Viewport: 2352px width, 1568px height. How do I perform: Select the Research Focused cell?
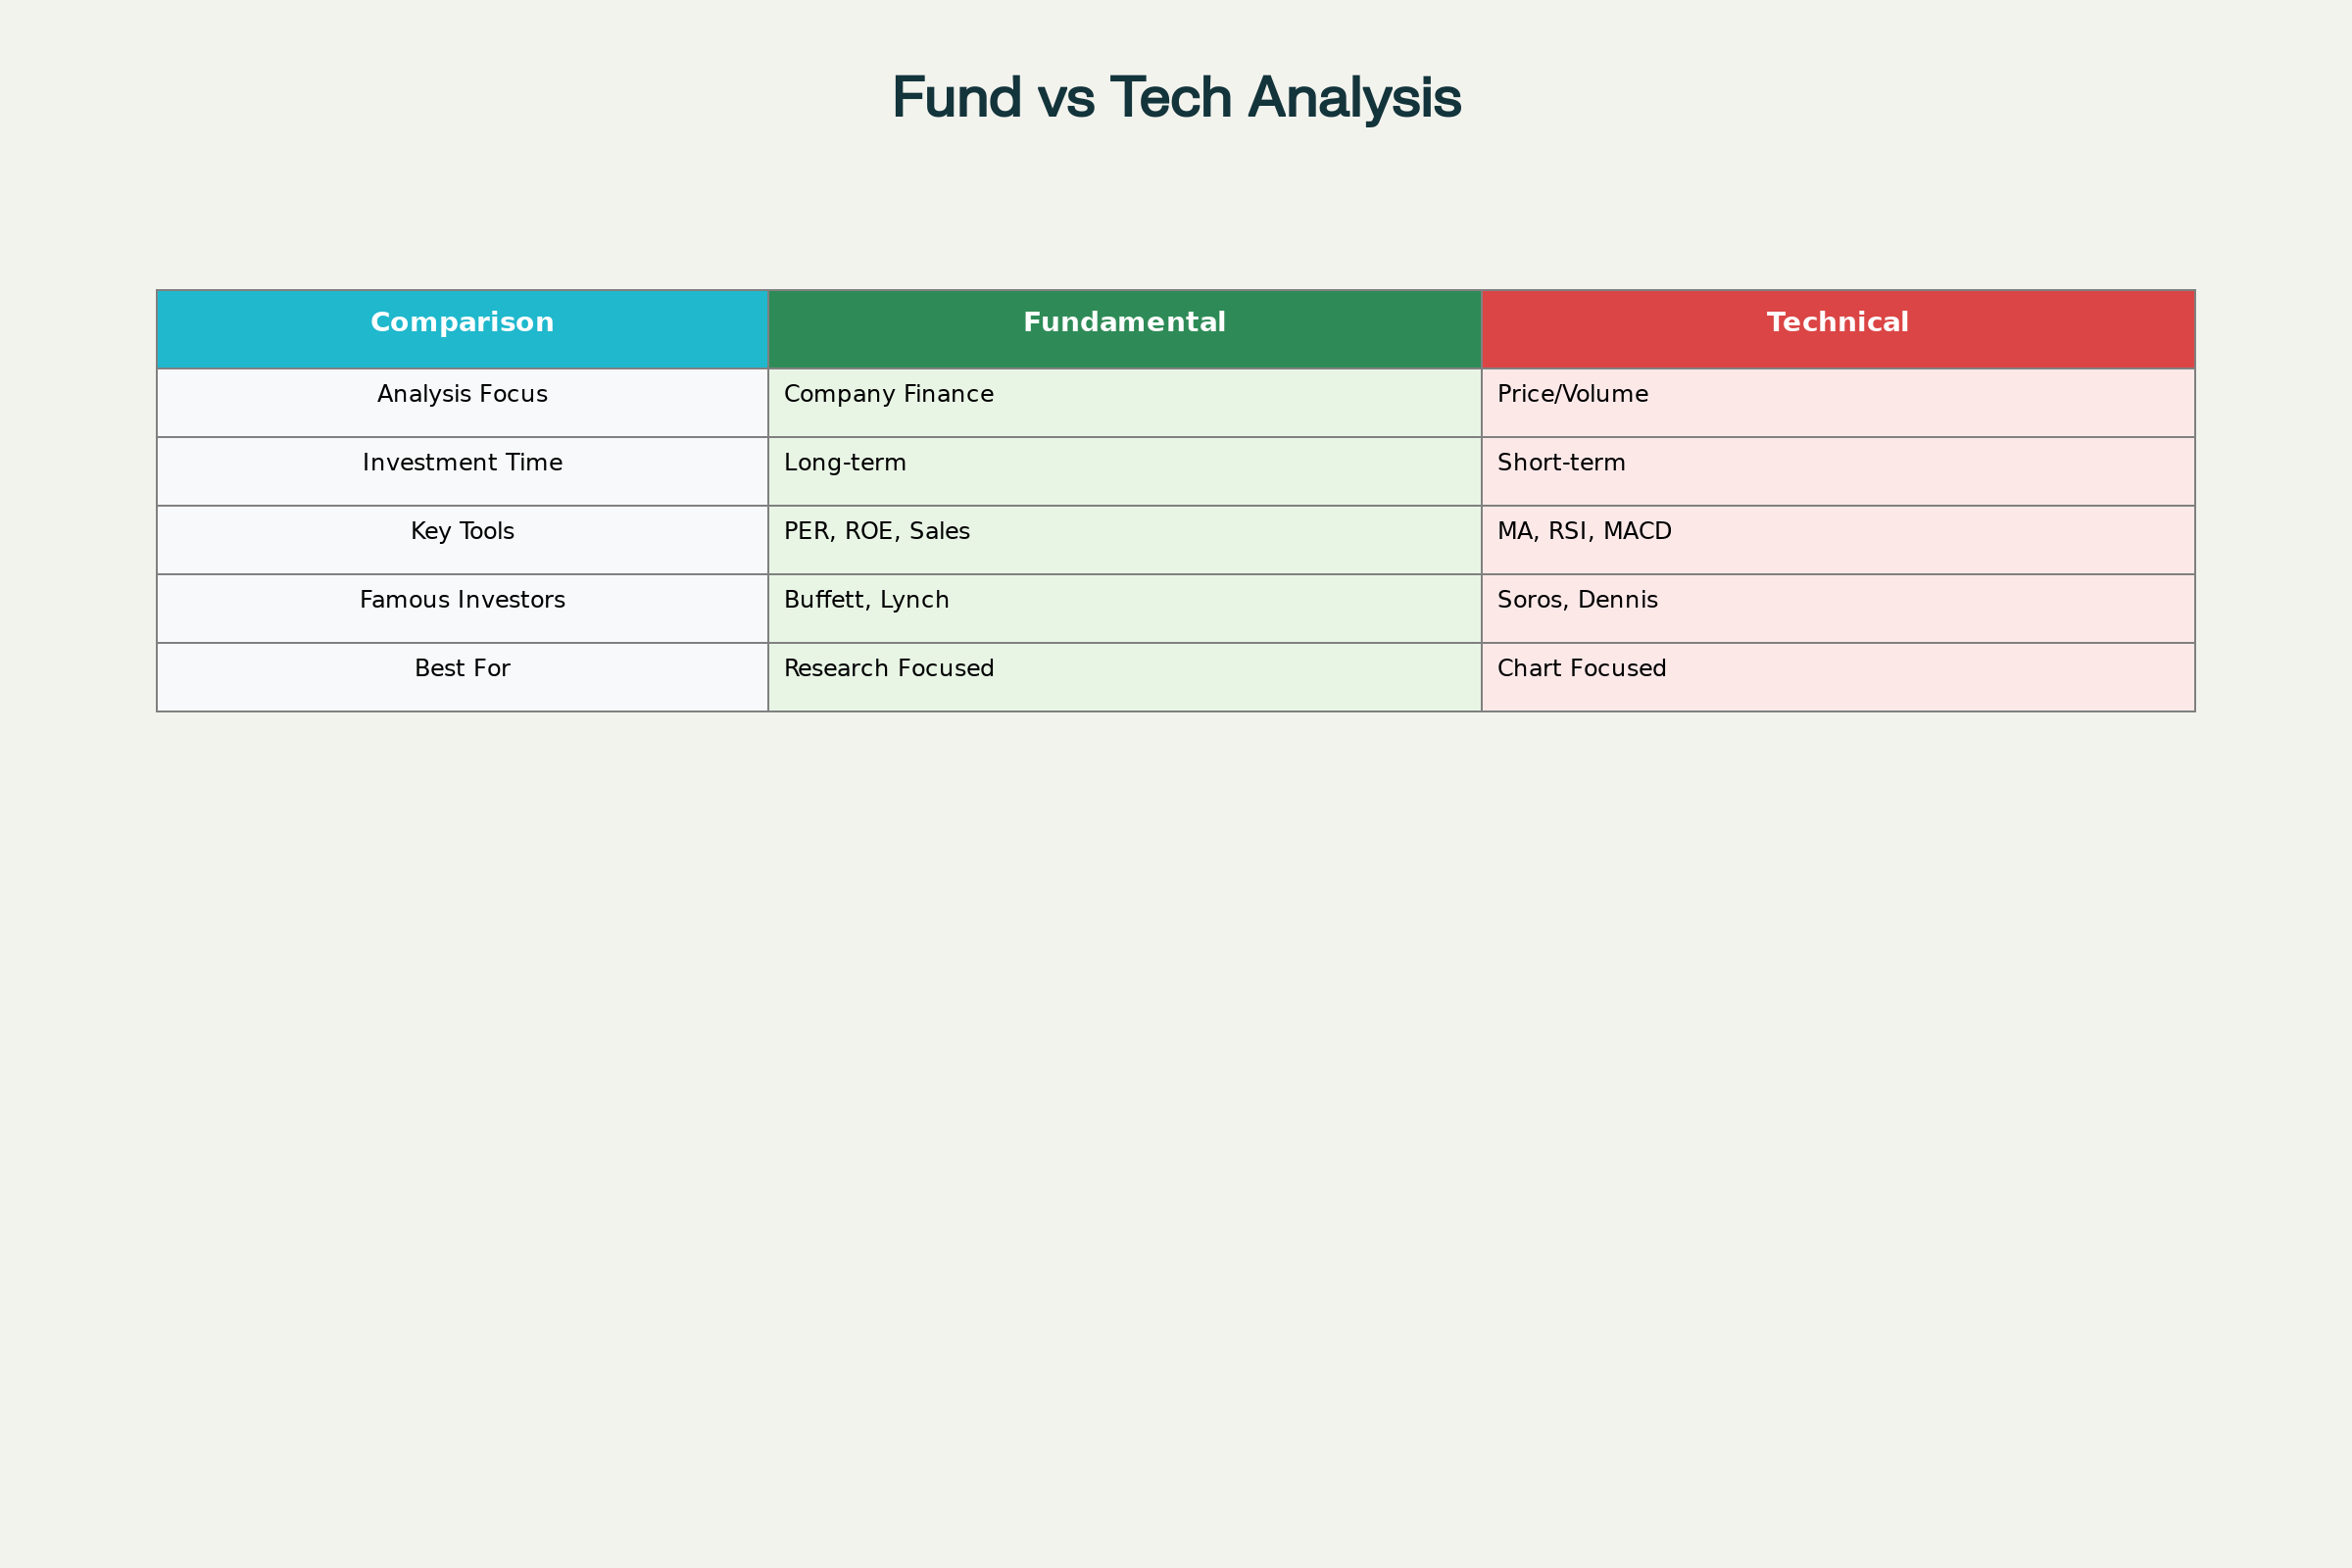[1124, 677]
